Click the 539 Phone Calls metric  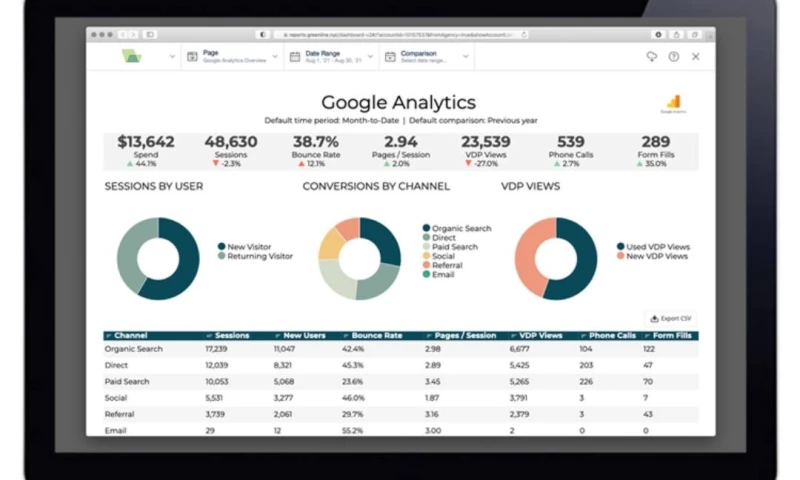(571, 150)
